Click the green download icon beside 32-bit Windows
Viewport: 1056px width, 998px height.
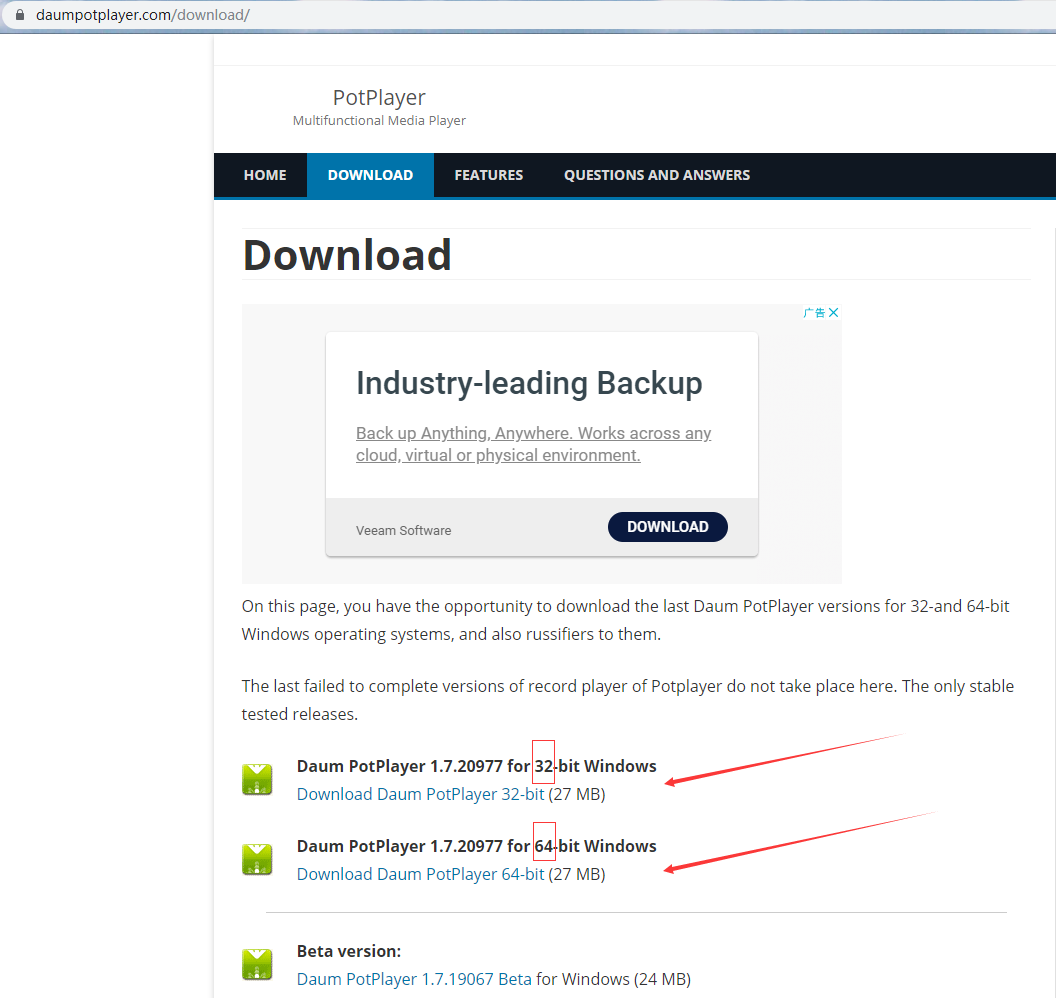257,779
